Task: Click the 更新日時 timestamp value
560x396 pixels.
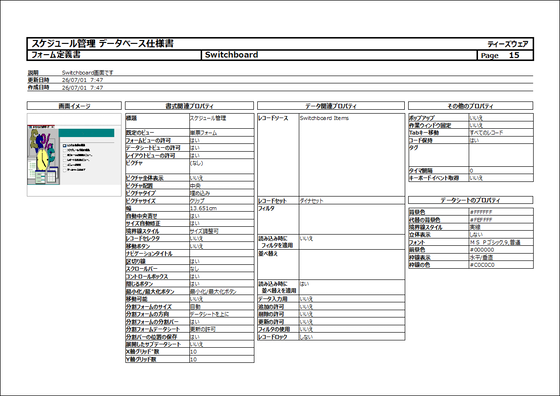Action: coord(82,80)
